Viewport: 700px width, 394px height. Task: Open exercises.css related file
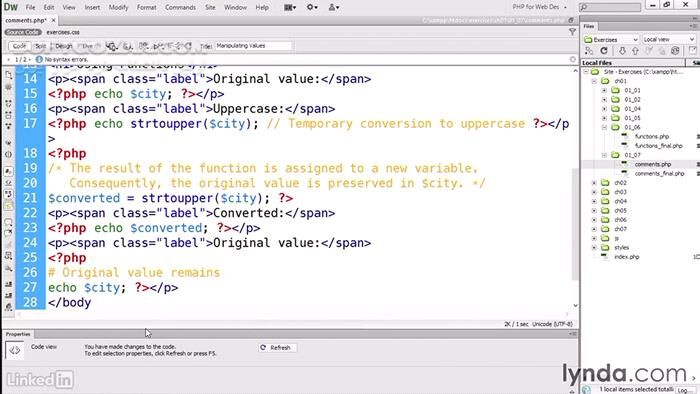63,32
